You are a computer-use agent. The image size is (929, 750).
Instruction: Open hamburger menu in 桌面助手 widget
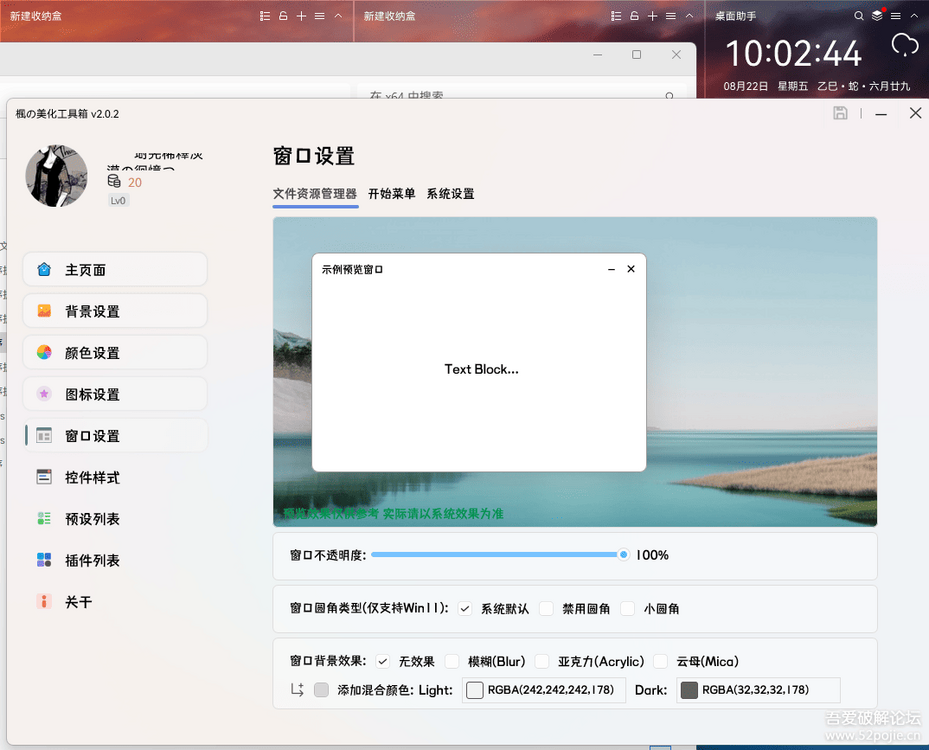point(896,16)
